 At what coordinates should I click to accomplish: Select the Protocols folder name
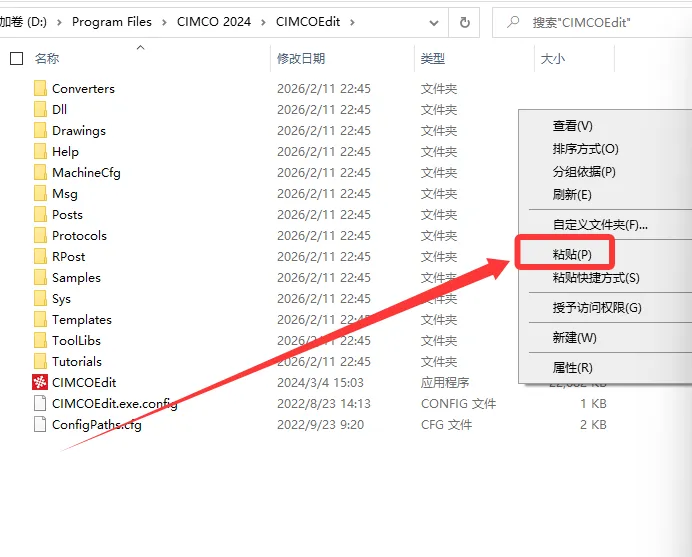79,236
